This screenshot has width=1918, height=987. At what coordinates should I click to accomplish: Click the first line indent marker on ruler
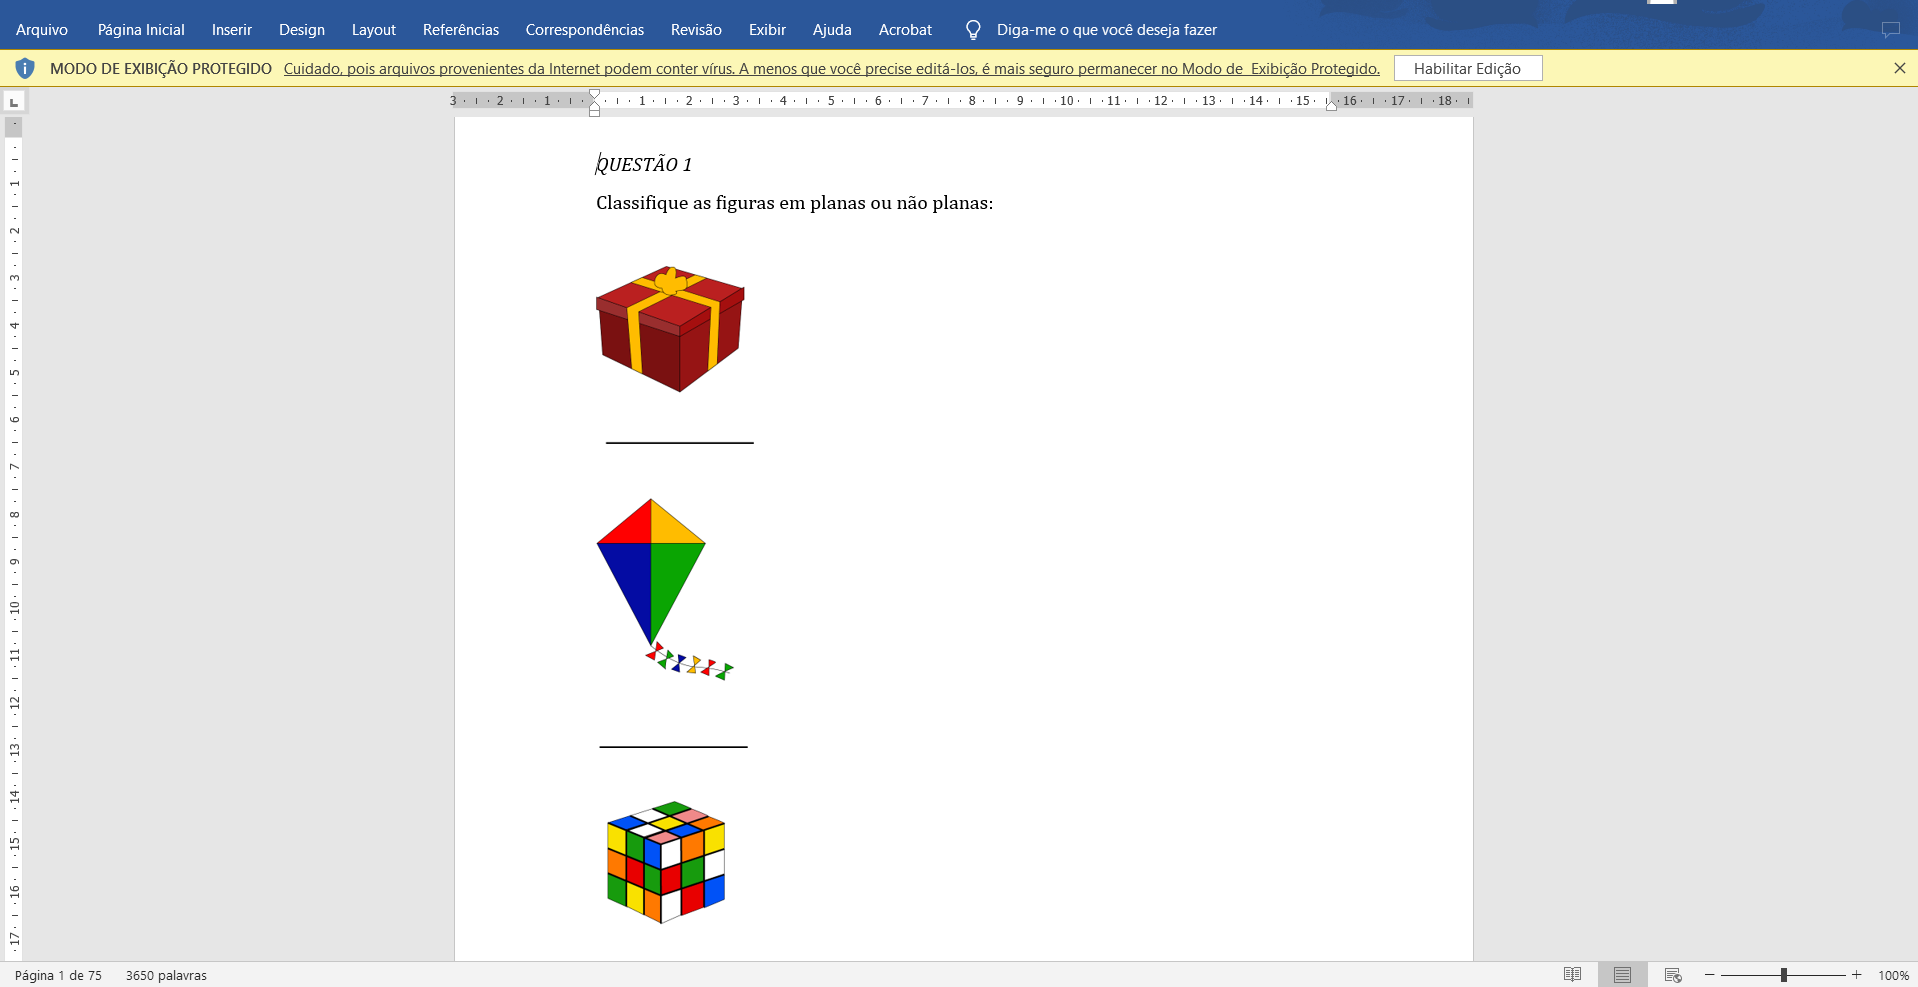pyautogui.click(x=594, y=95)
